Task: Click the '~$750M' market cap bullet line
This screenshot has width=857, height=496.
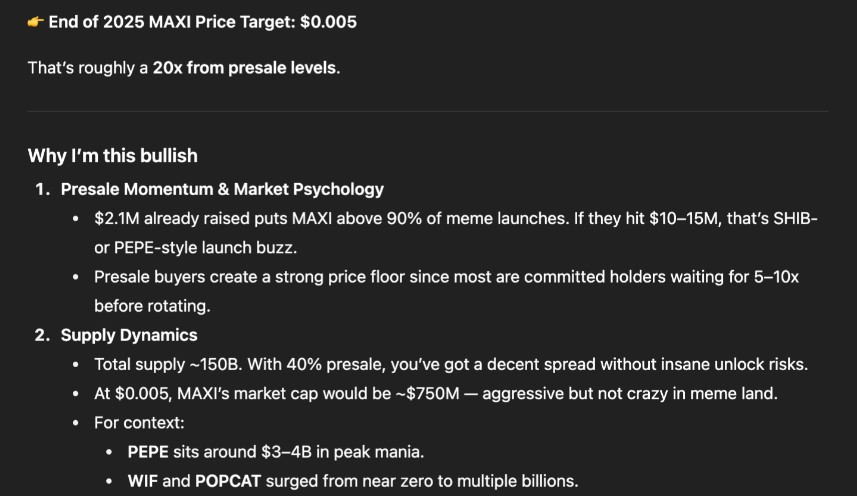Action: pyautogui.click(x=436, y=393)
